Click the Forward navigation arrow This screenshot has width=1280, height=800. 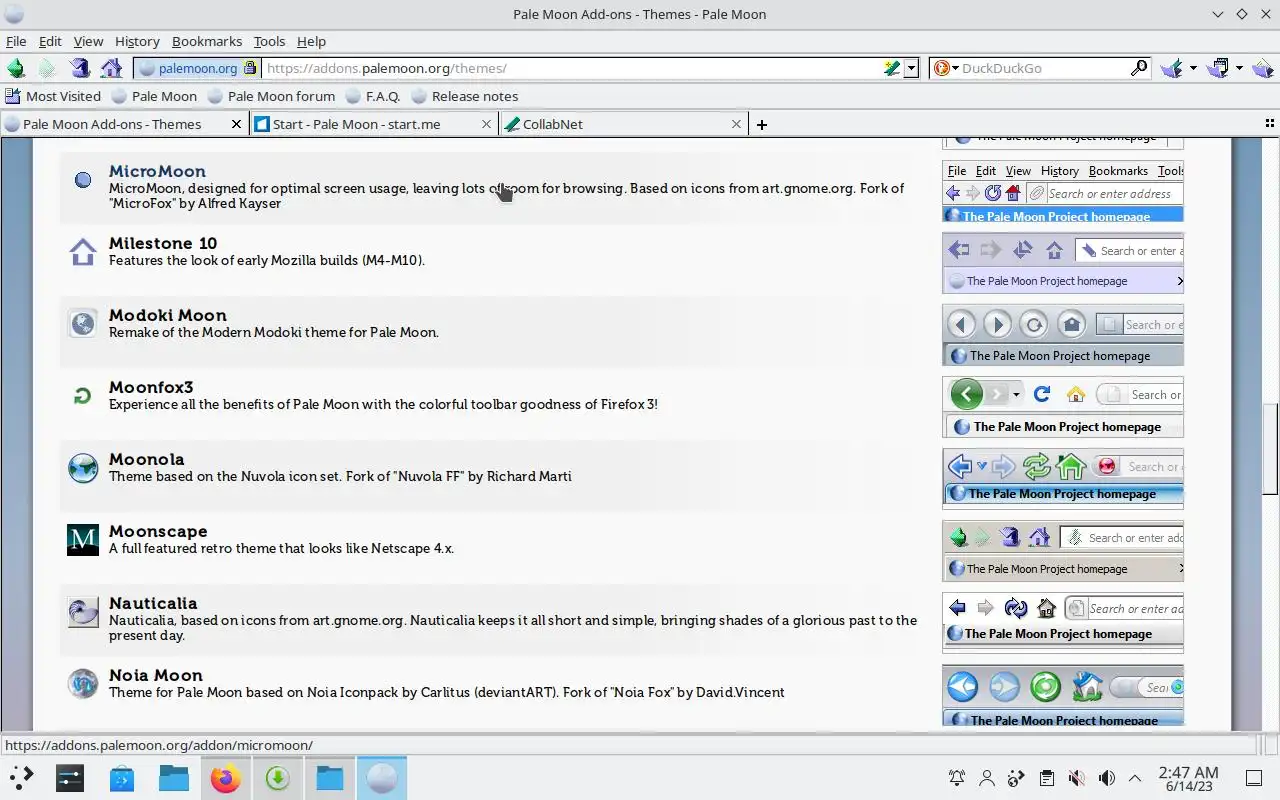pos(47,68)
